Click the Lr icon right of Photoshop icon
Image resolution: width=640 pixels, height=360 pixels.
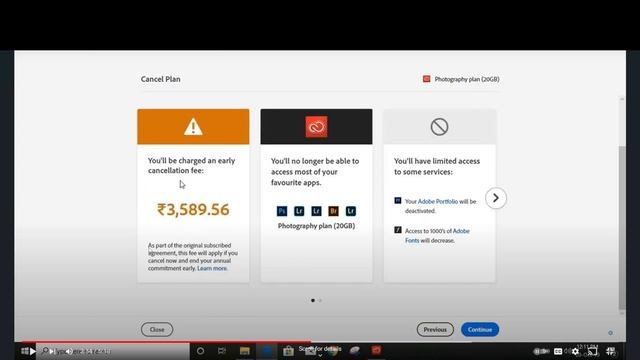click(299, 211)
